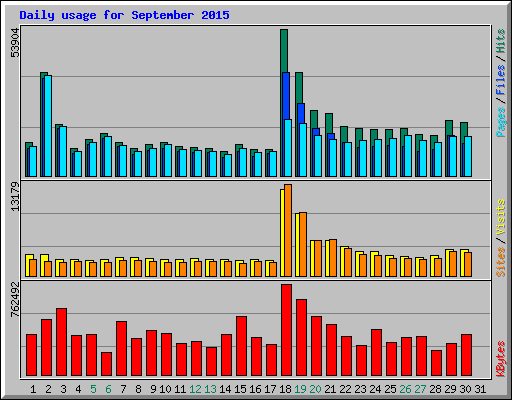Viewport: 512px width, 400px height.
Task: Click the yellow Visits bar for day 1
Action: [27, 266]
